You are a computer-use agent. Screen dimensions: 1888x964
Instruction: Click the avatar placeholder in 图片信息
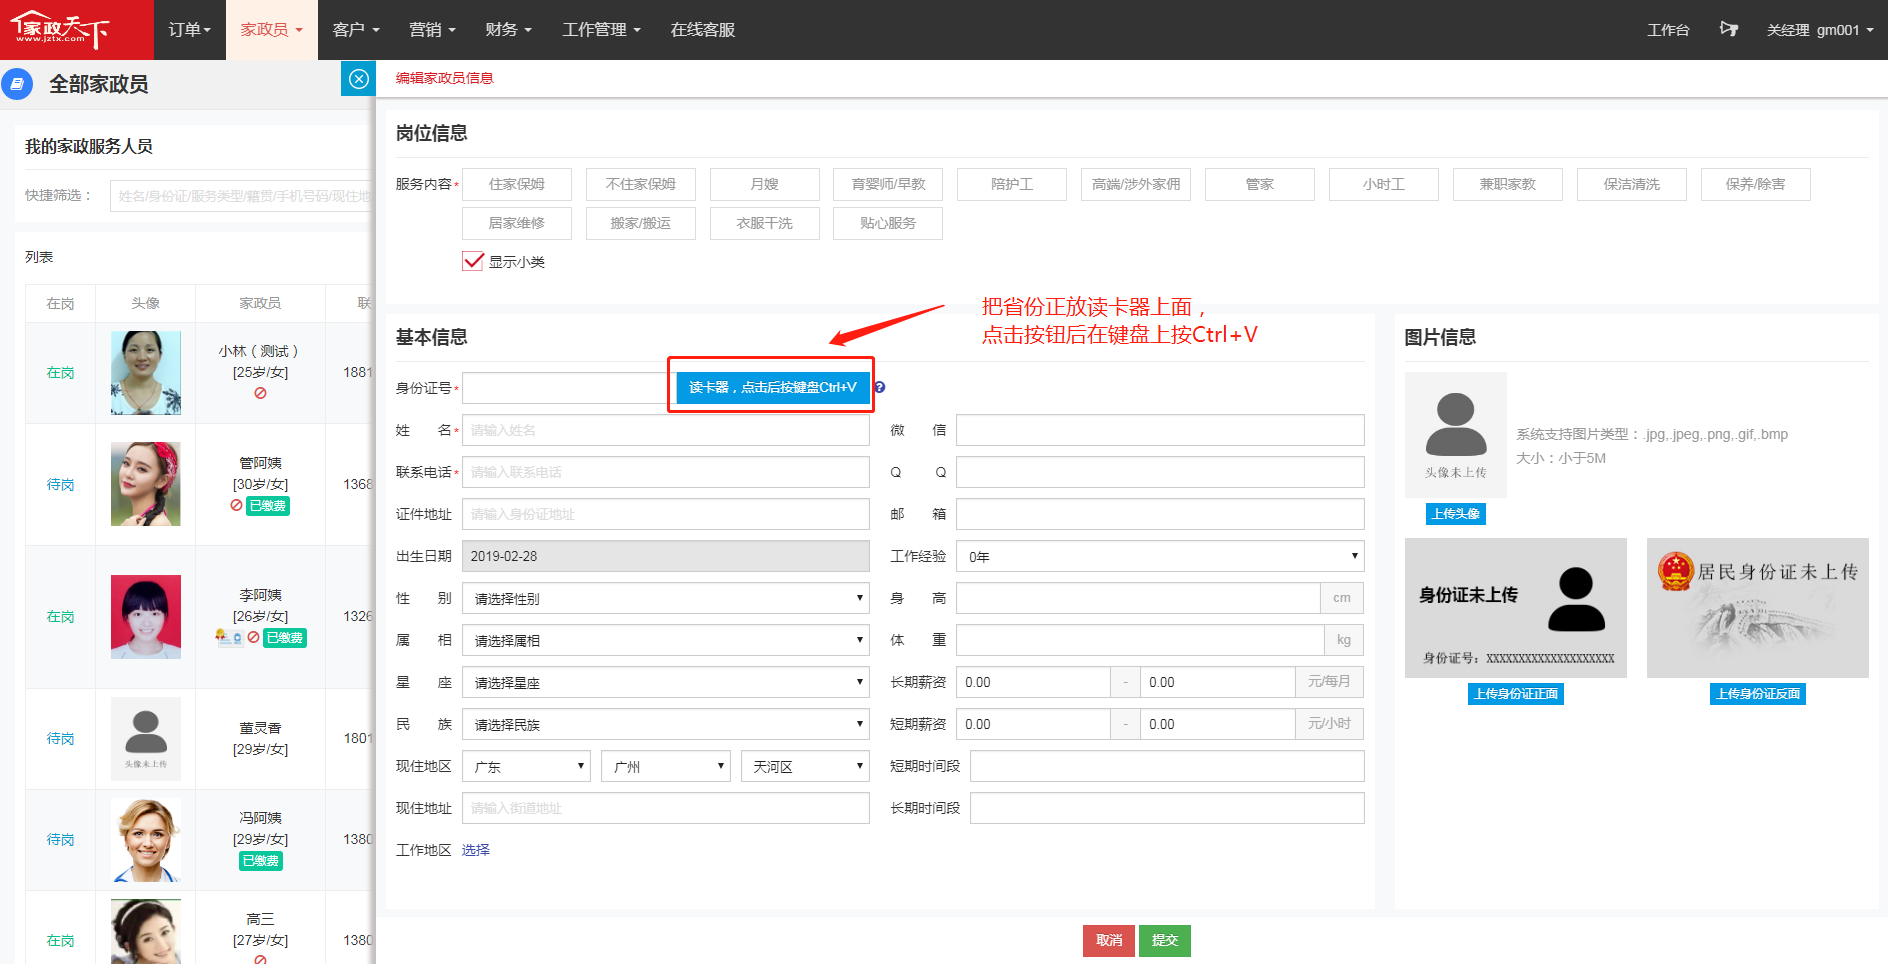1455,435
